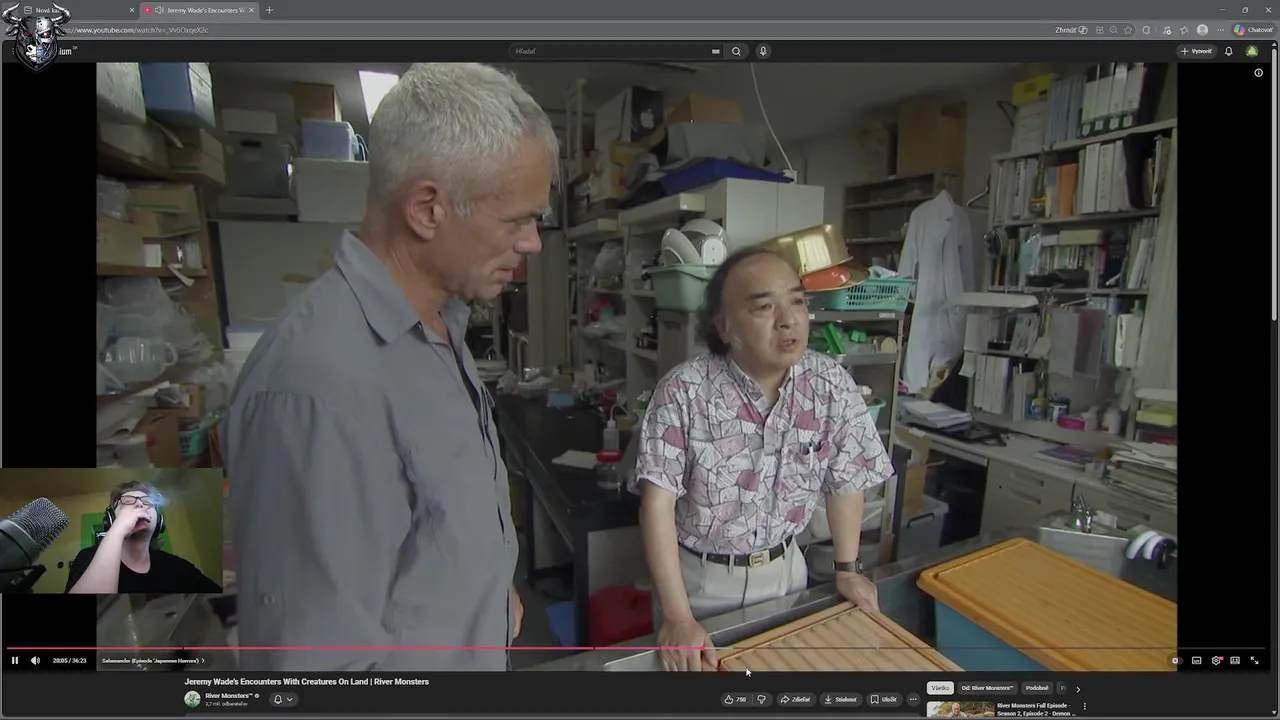Share the video via Zdieľať button

click(x=795, y=700)
